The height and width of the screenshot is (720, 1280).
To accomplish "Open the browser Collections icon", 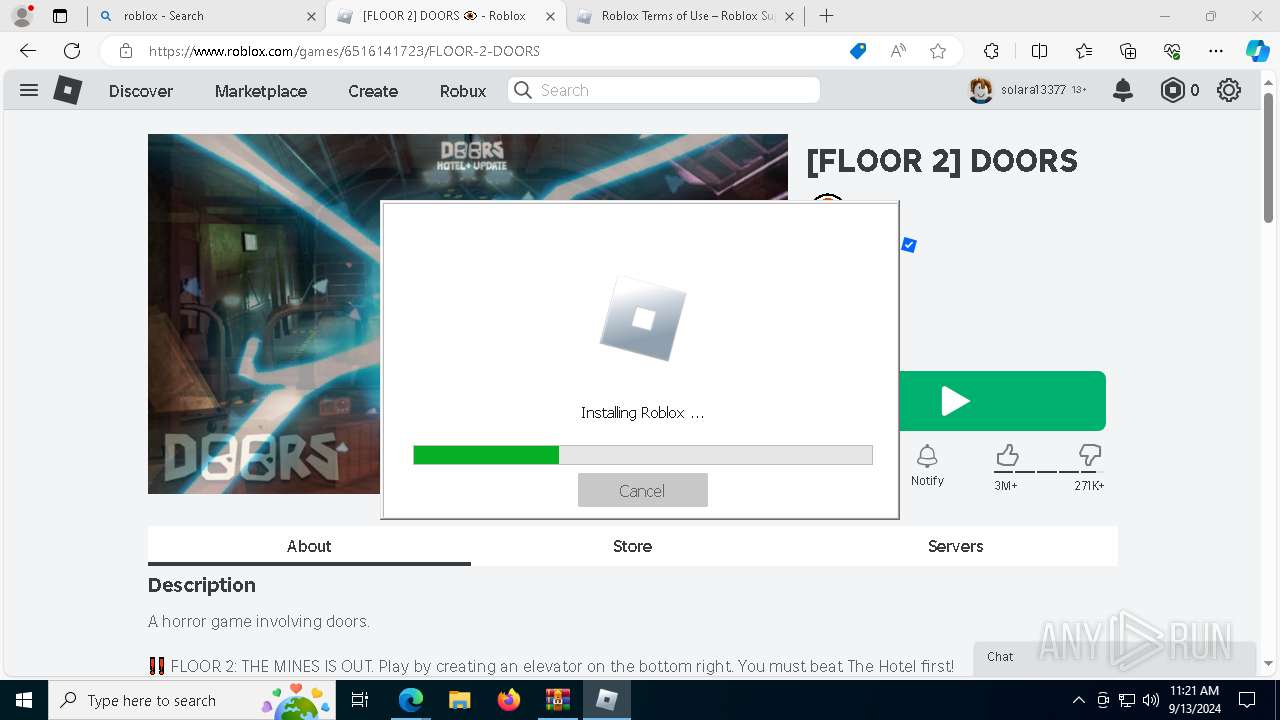I will (x=1128, y=51).
